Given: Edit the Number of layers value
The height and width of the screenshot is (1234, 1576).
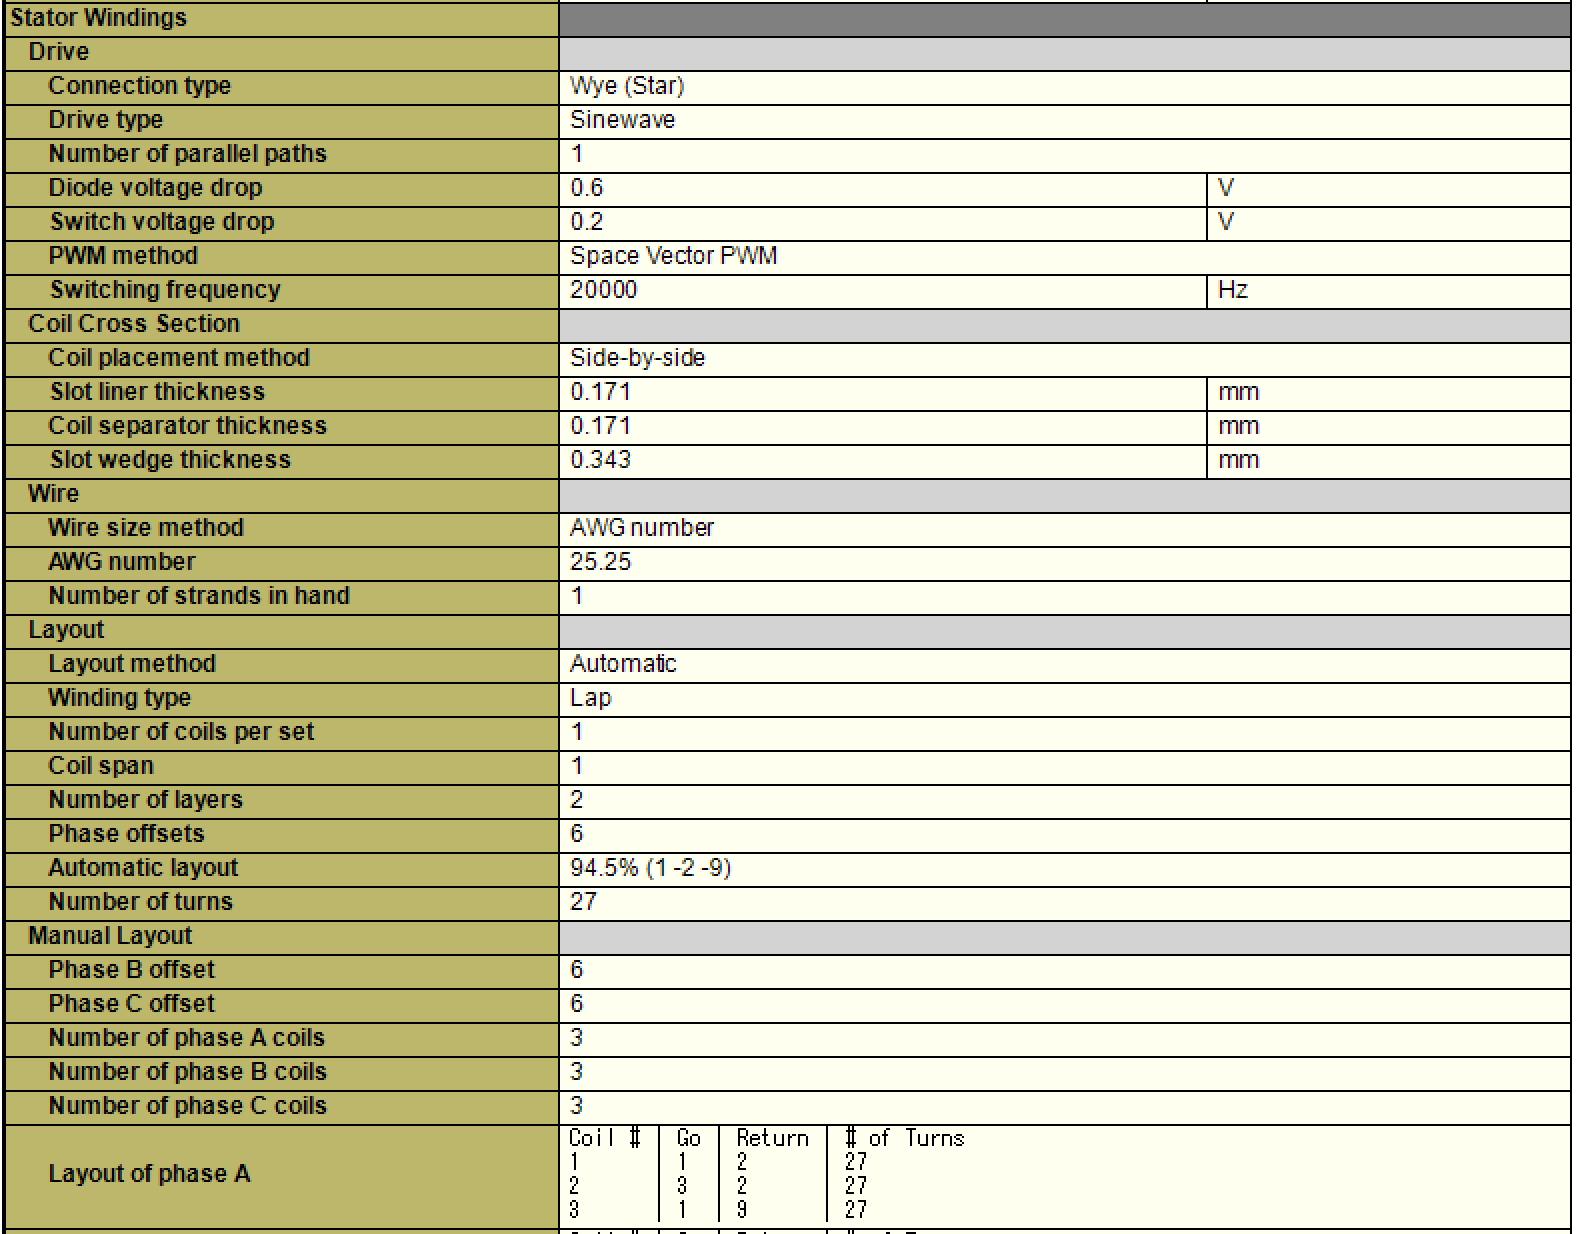Looking at the screenshot, I should (x=577, y=800).
